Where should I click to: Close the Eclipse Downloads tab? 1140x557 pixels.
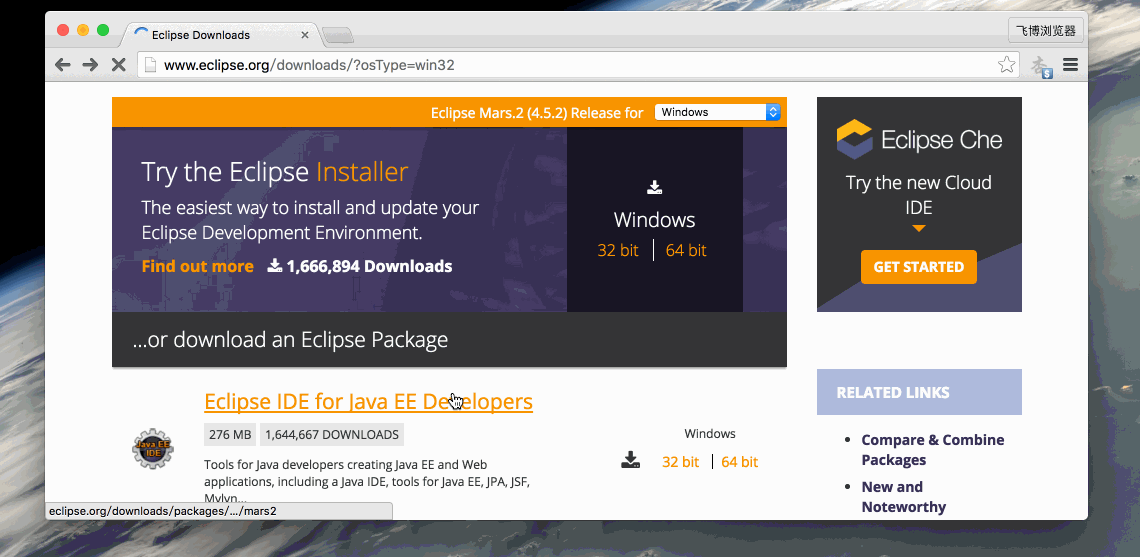tap(305, 35)
